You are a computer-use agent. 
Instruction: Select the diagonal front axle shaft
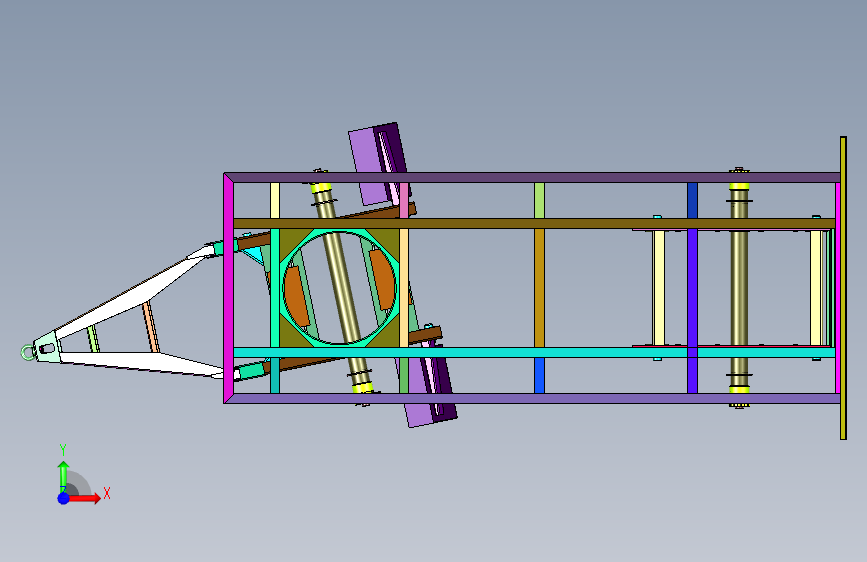[x=341, y=288]
